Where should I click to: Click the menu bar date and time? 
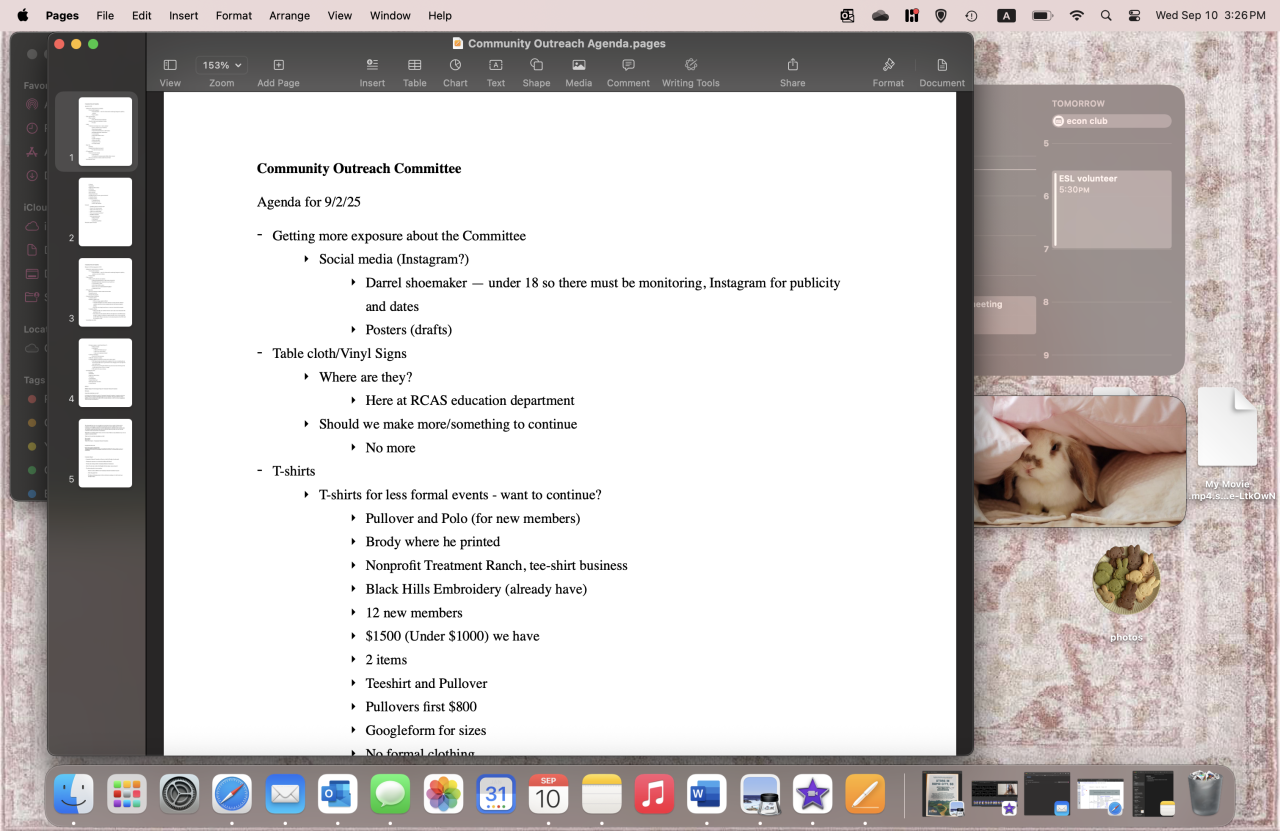(x=1210, y=15)
